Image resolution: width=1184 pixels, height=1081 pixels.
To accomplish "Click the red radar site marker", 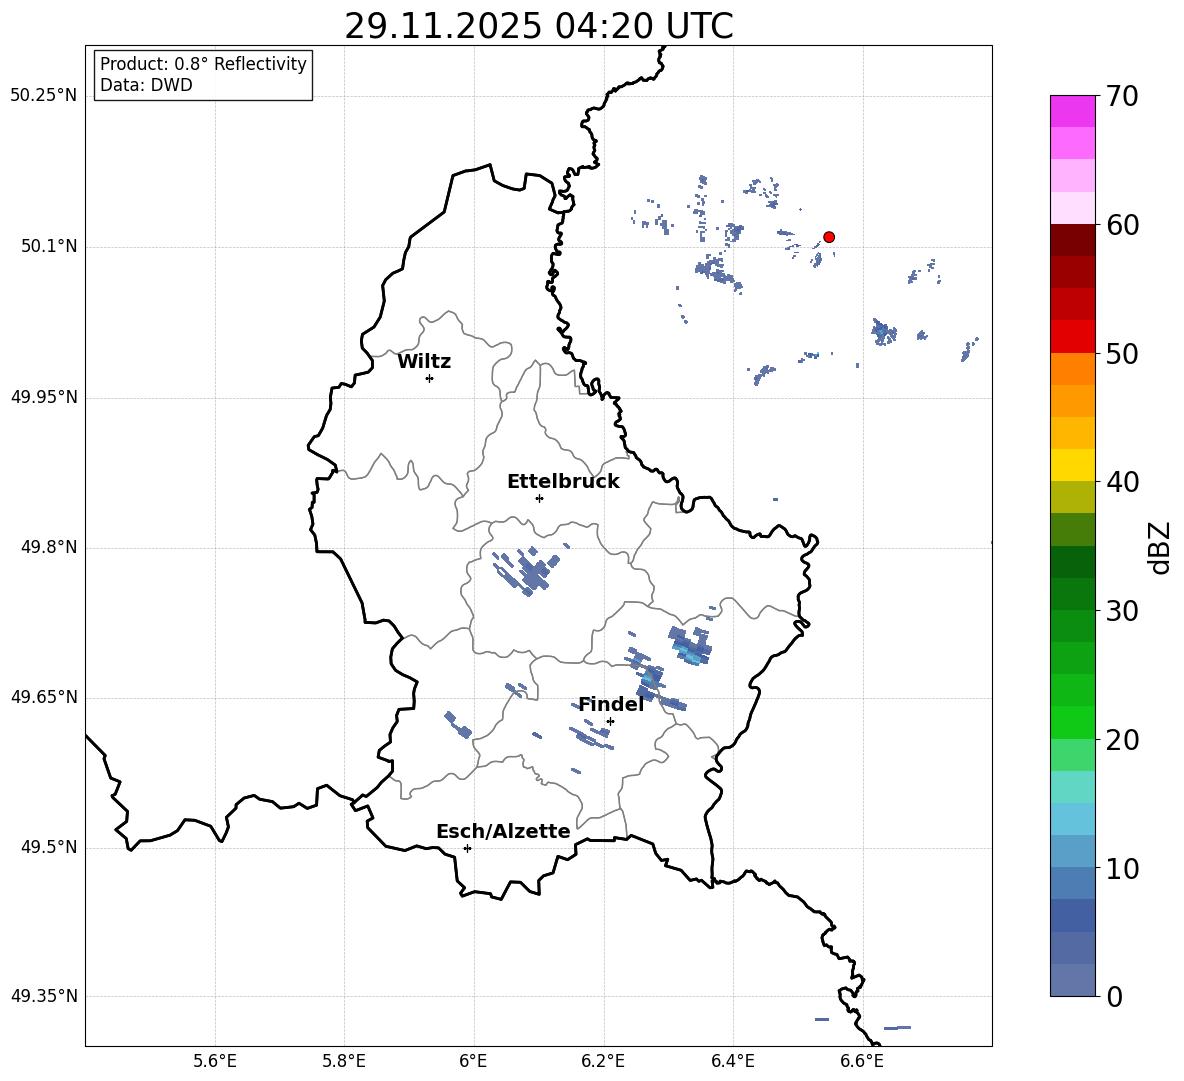I will click(x=828, y=237).
